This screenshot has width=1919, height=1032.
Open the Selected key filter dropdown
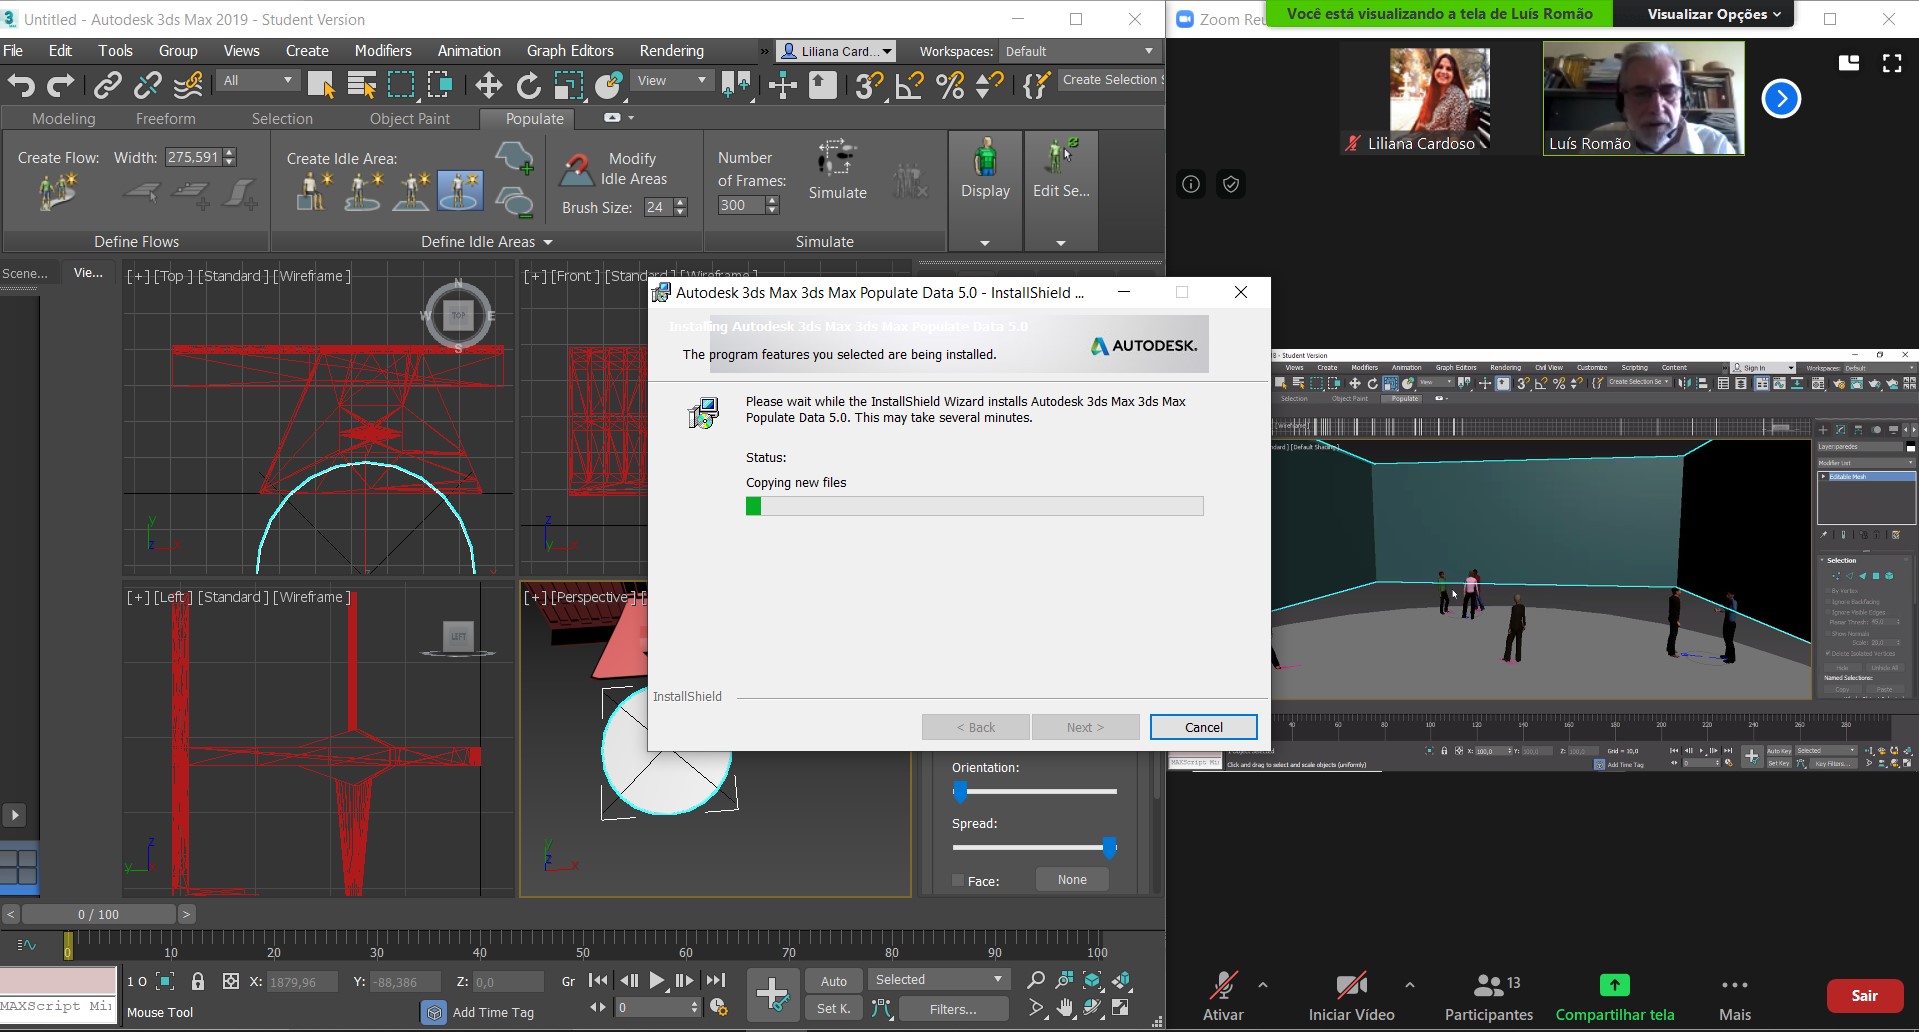pos(938,980)
